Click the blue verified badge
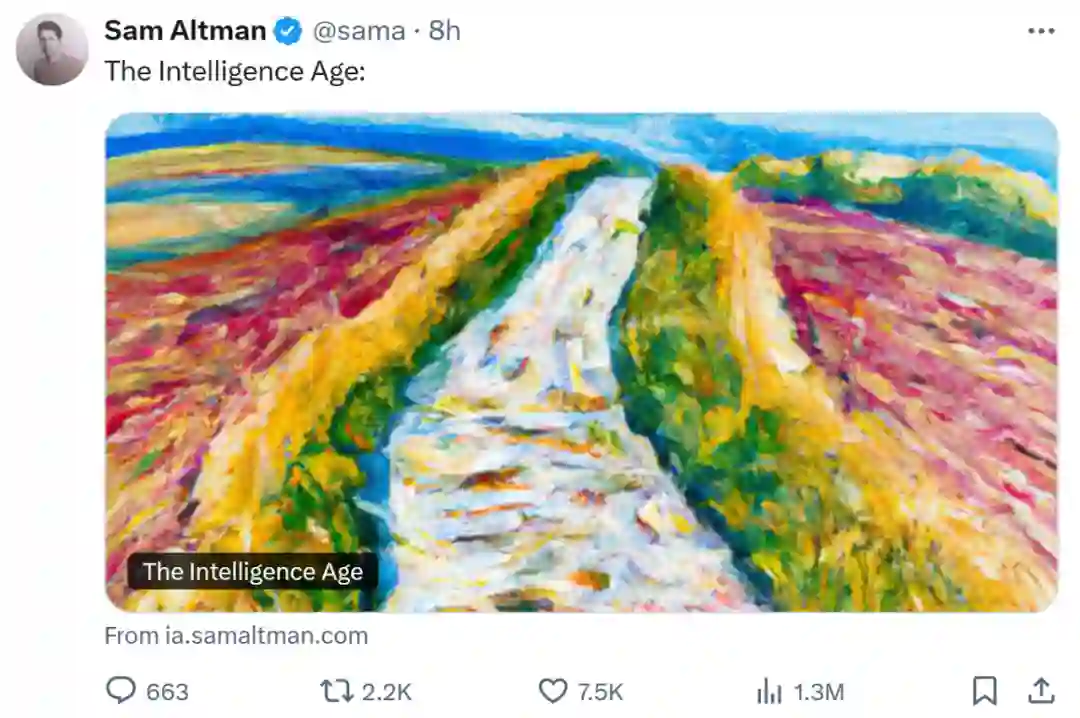Viewport: 1080px width, 718px height. (x=289, y=32)
